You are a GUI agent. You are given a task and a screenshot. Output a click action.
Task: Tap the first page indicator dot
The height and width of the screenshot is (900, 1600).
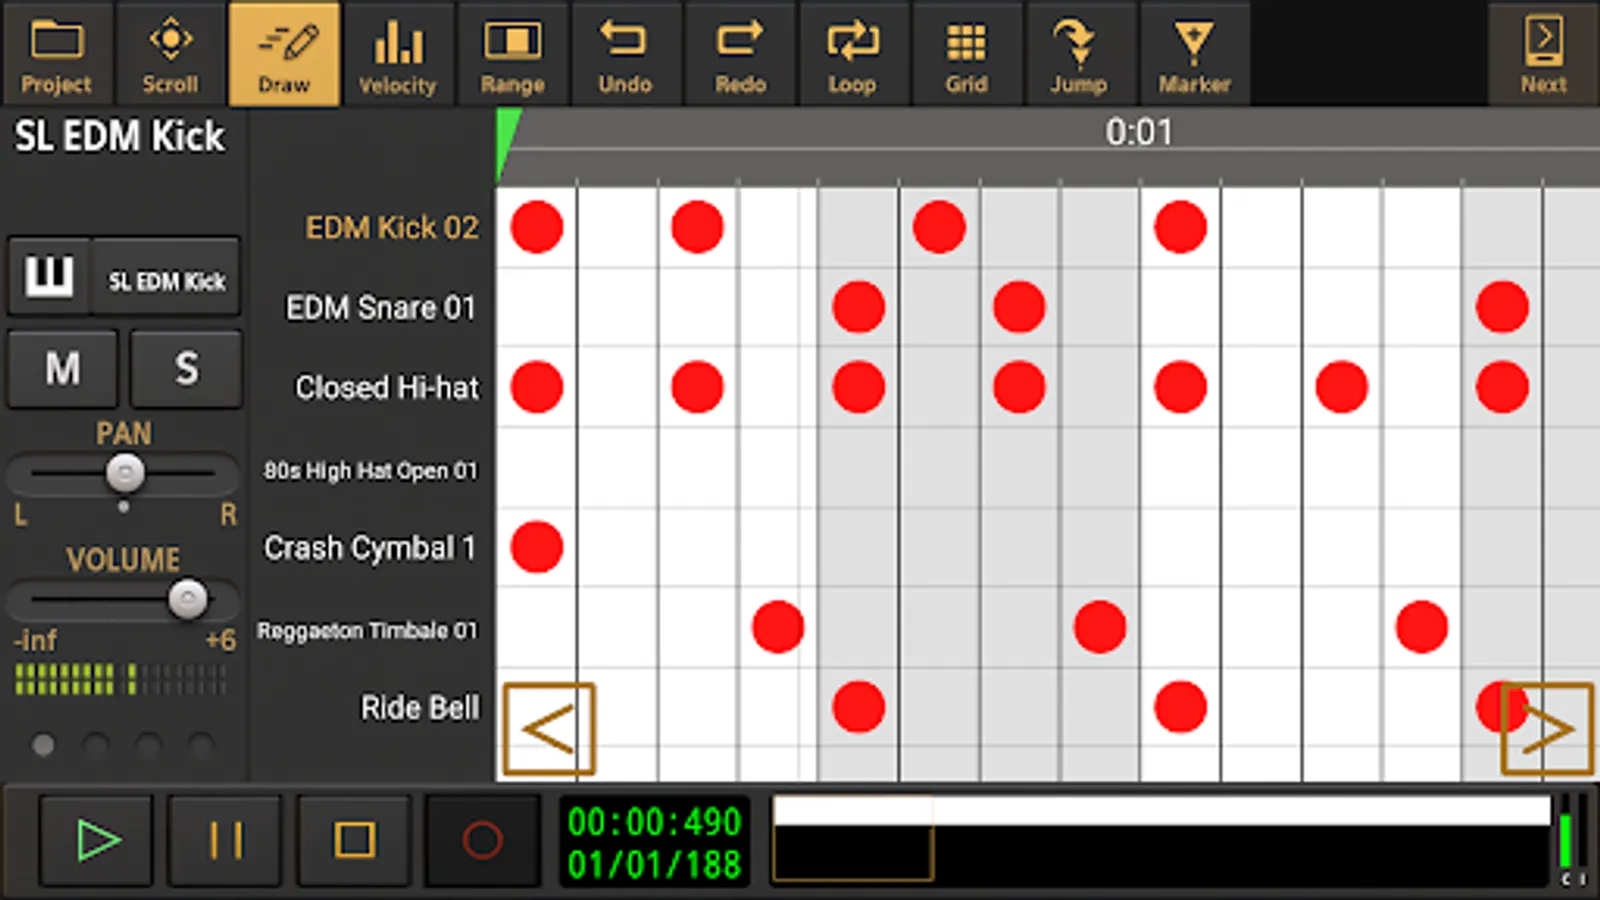(x=43, y=745)
